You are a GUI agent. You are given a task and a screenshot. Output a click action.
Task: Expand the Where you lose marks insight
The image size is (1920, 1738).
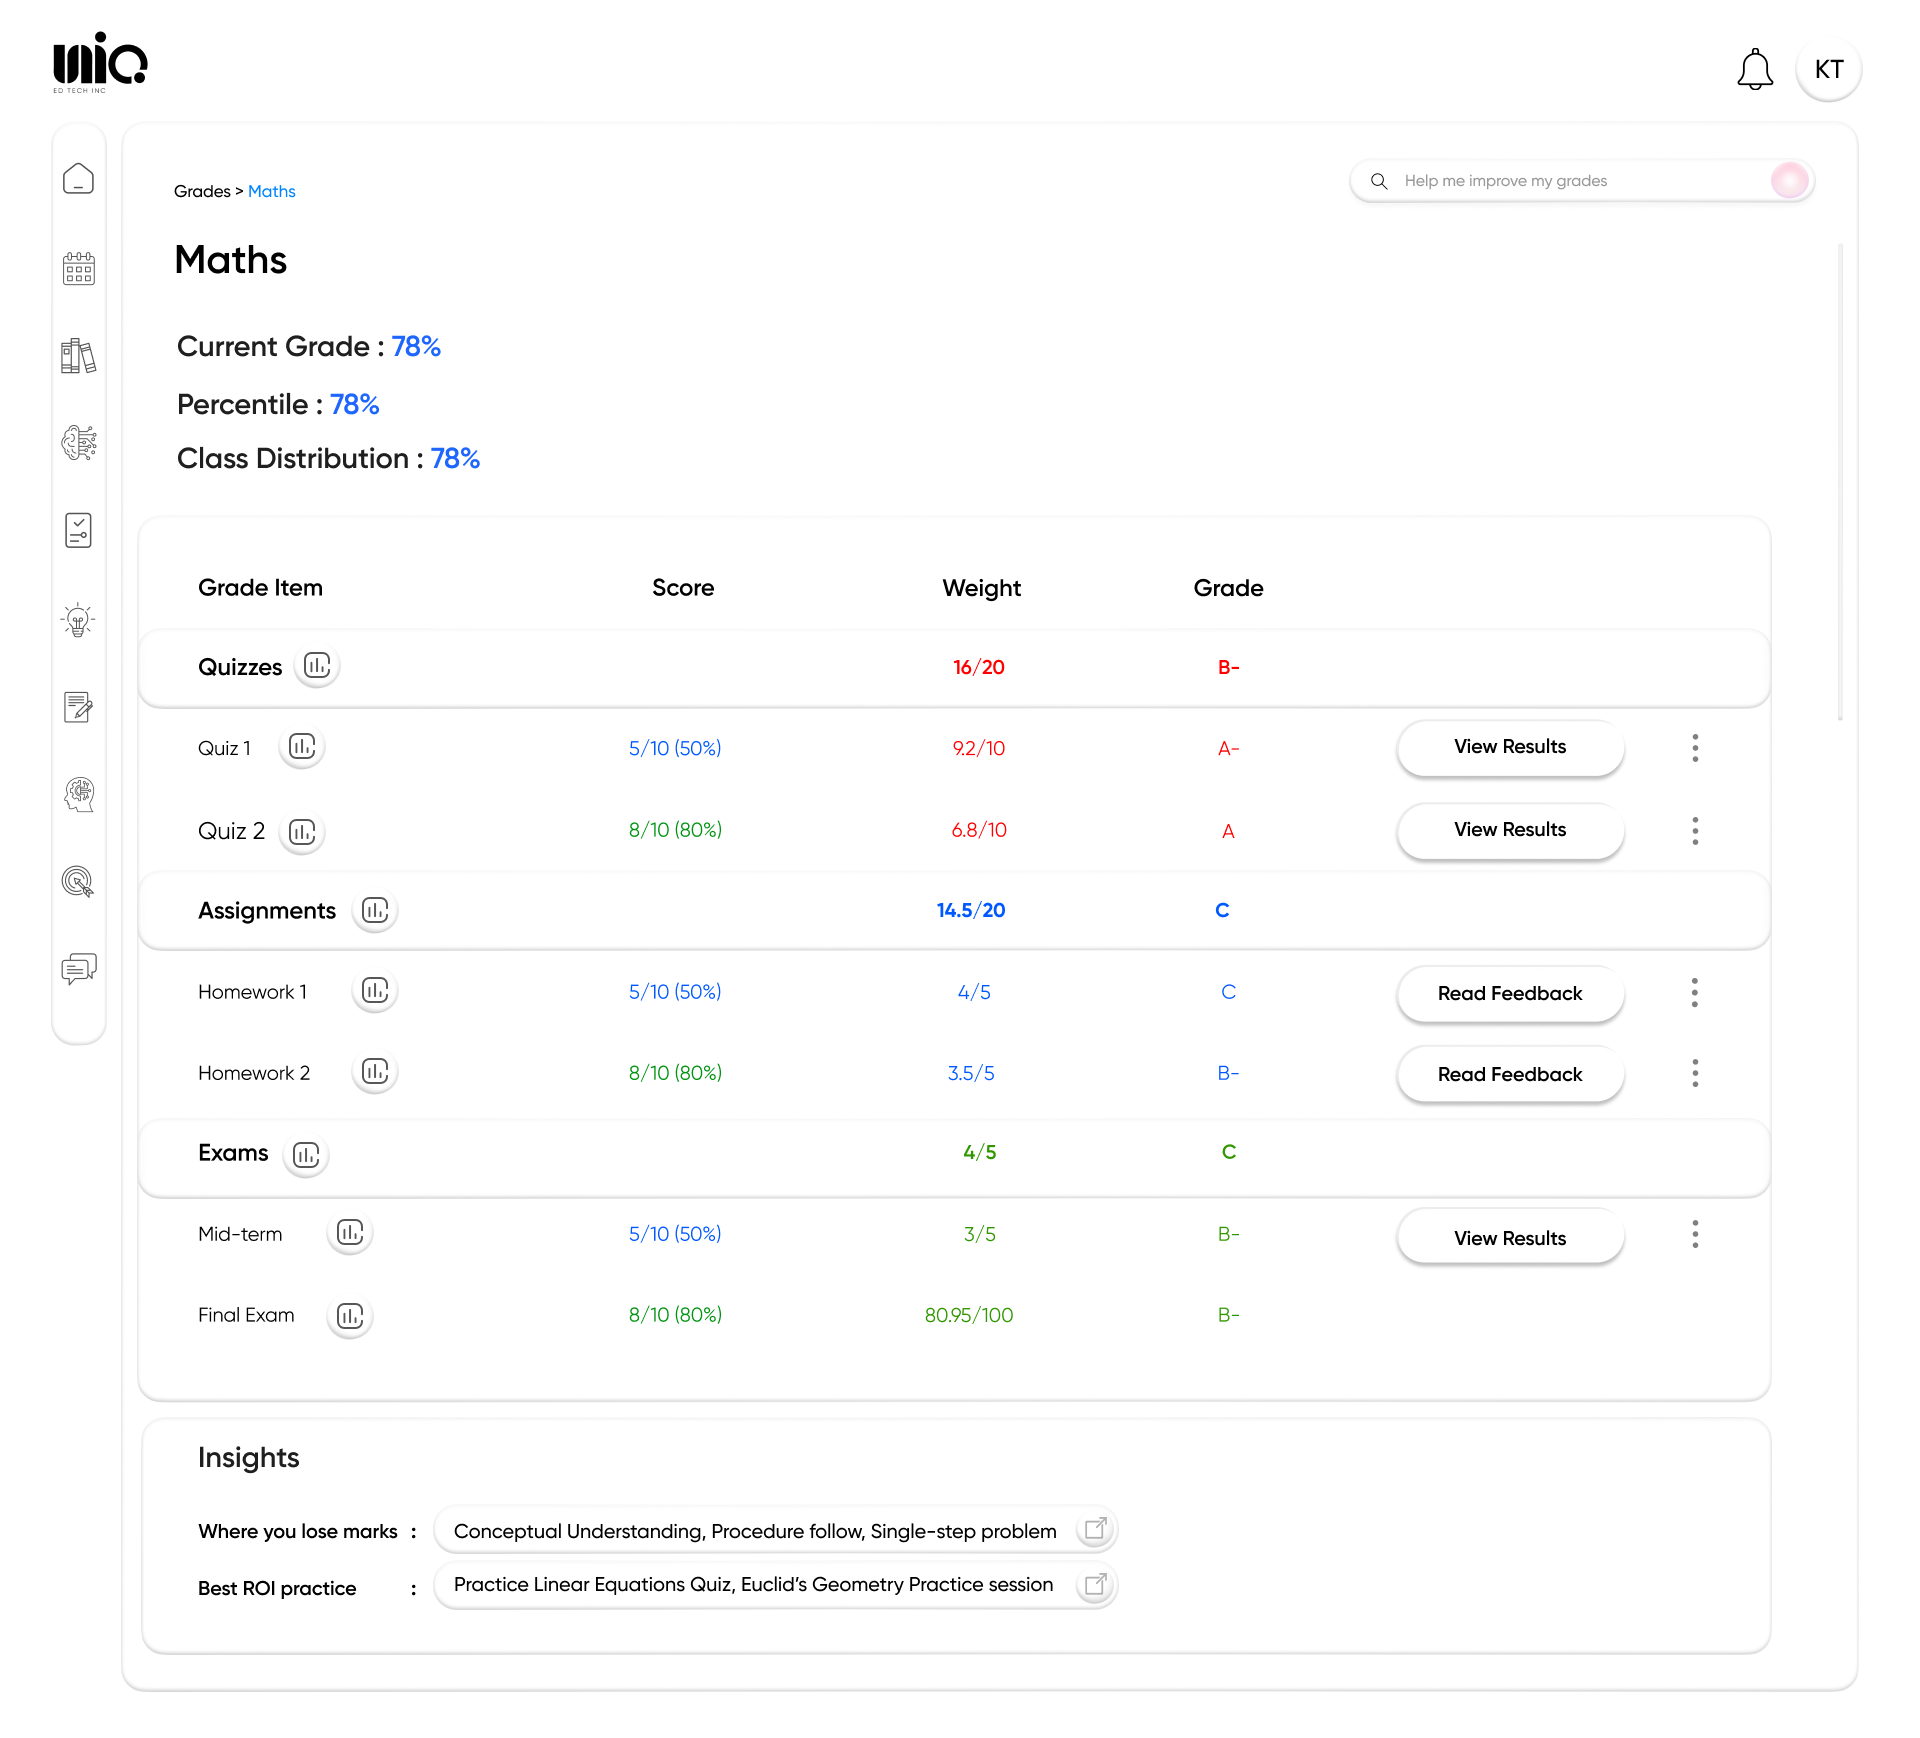[1096, 1529]
